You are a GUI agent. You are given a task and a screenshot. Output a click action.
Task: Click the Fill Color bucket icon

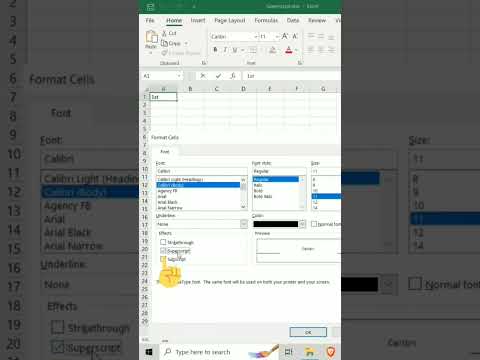[272, 50]
